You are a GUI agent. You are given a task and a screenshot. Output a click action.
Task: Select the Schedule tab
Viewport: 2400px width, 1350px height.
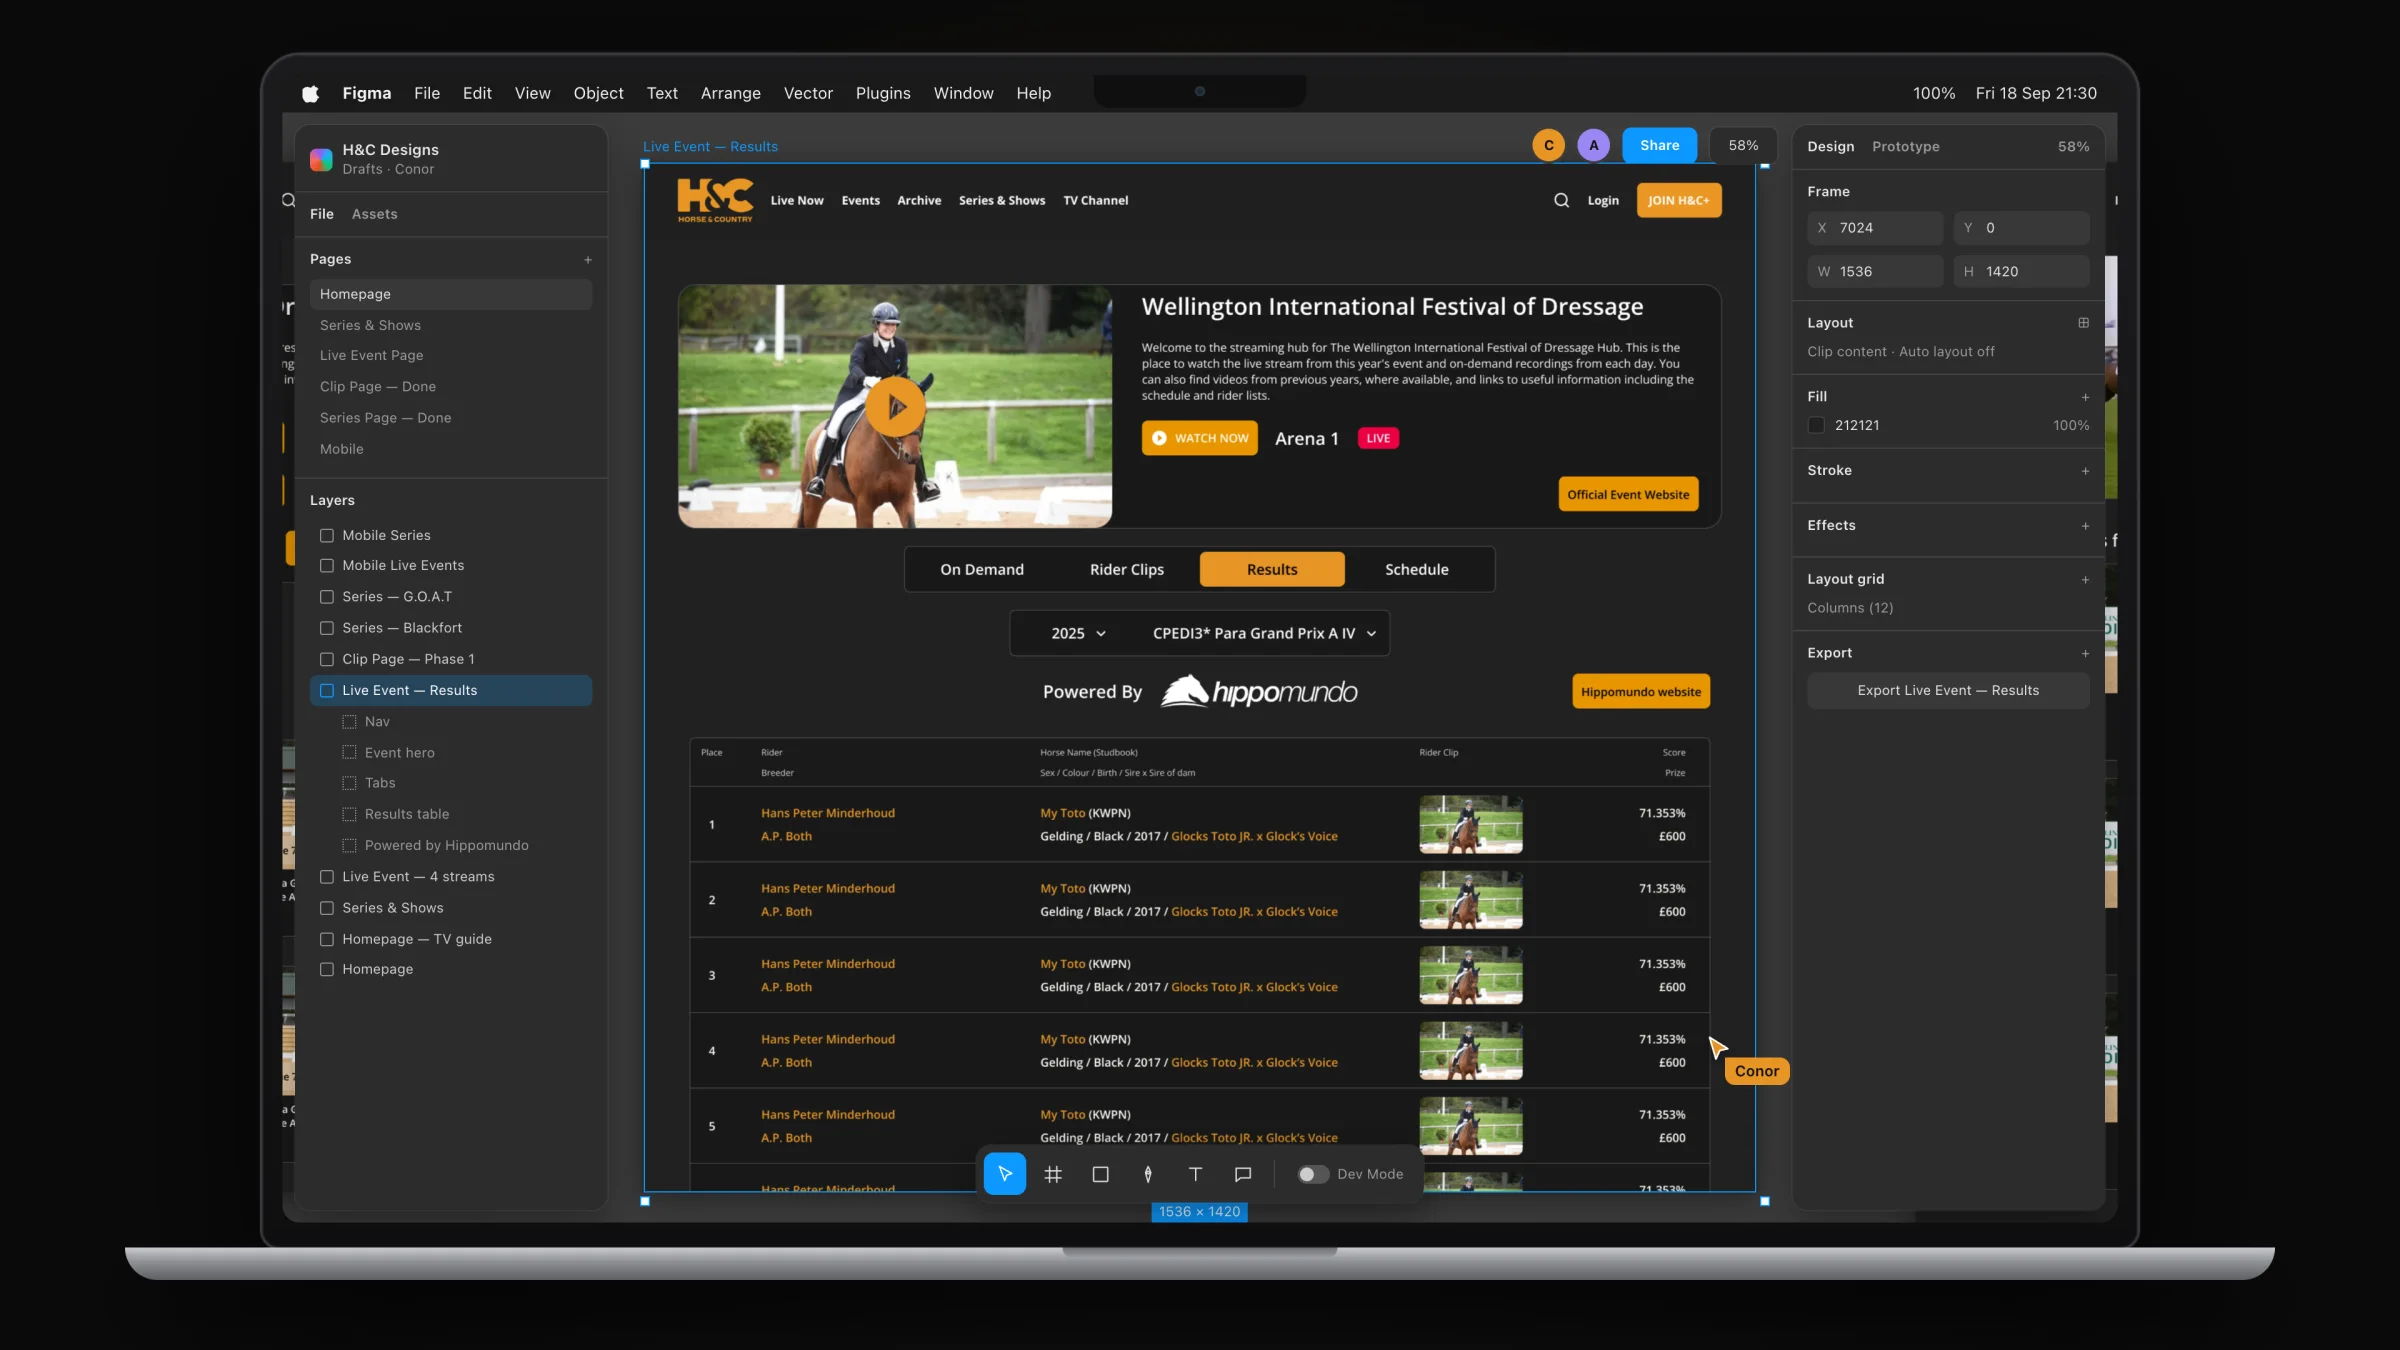[1417, 569]
